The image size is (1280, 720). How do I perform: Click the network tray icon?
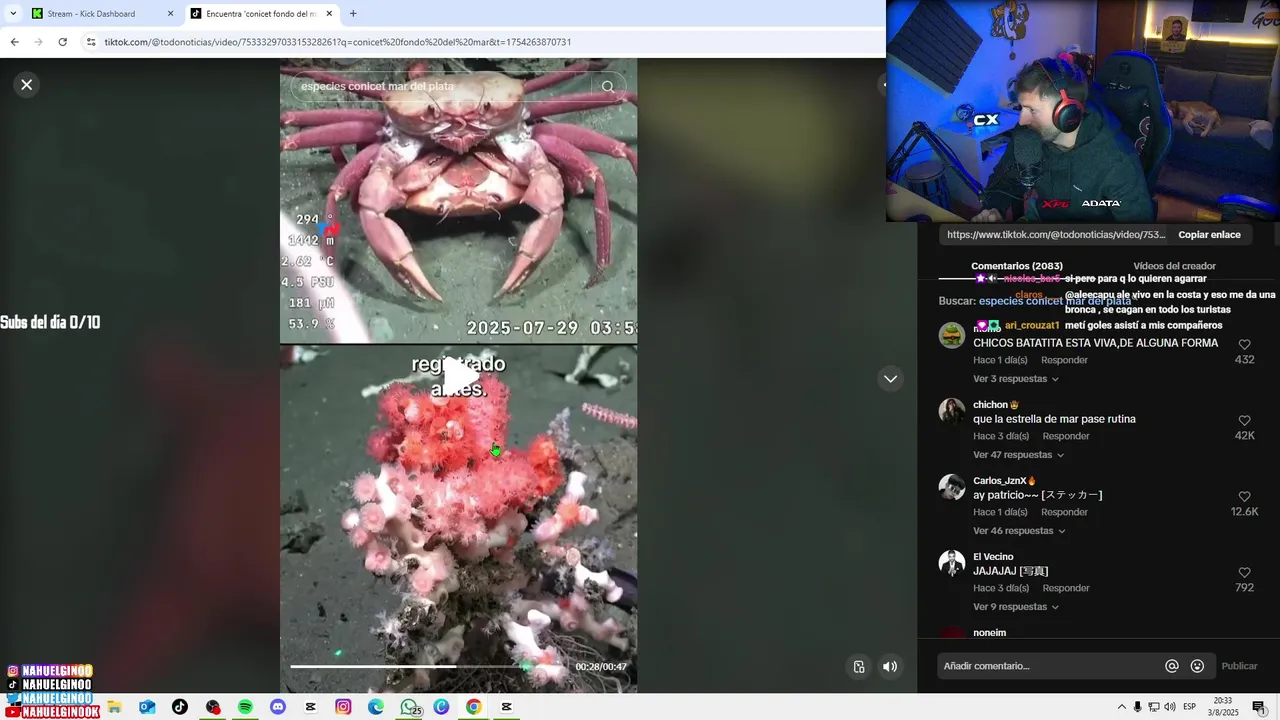pos(1153,707)
